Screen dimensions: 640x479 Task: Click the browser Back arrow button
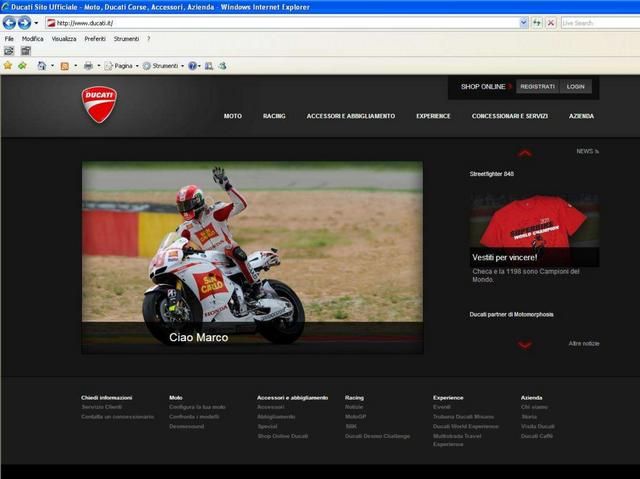coord(9,23)
